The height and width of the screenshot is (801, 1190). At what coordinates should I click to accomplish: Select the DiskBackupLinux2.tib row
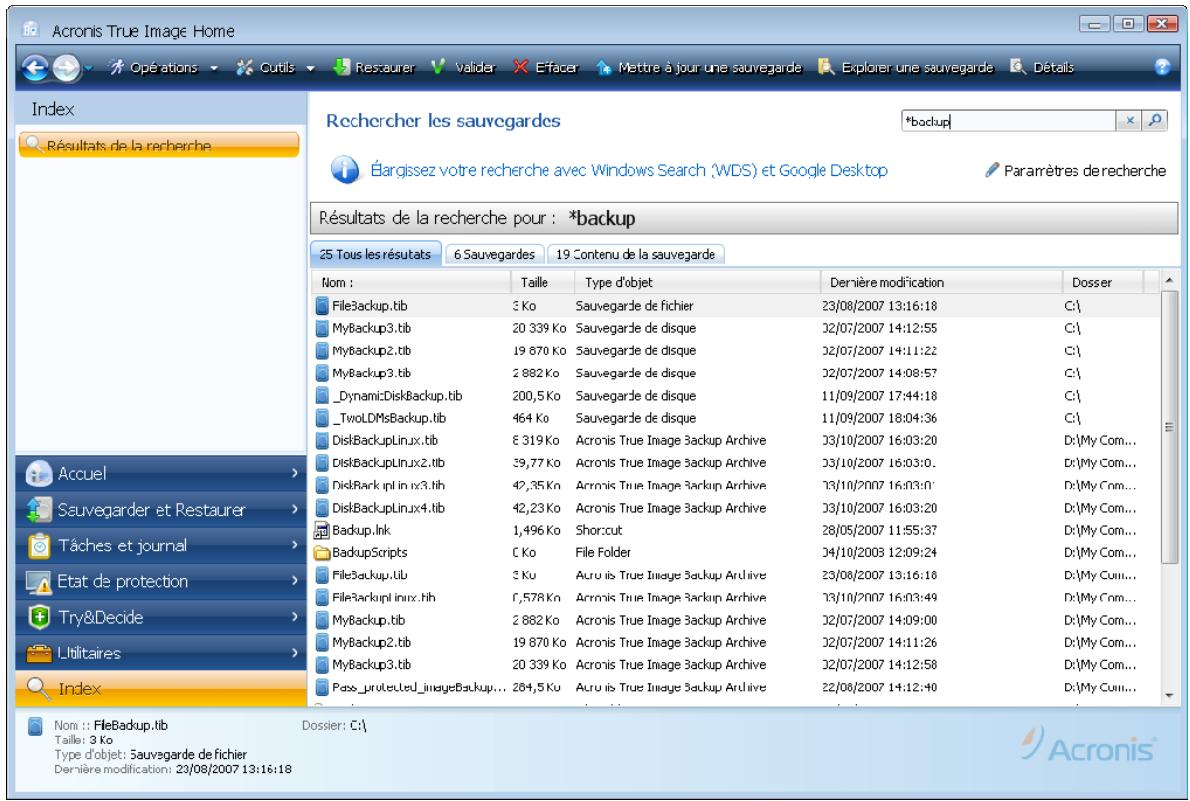point(735,463)
